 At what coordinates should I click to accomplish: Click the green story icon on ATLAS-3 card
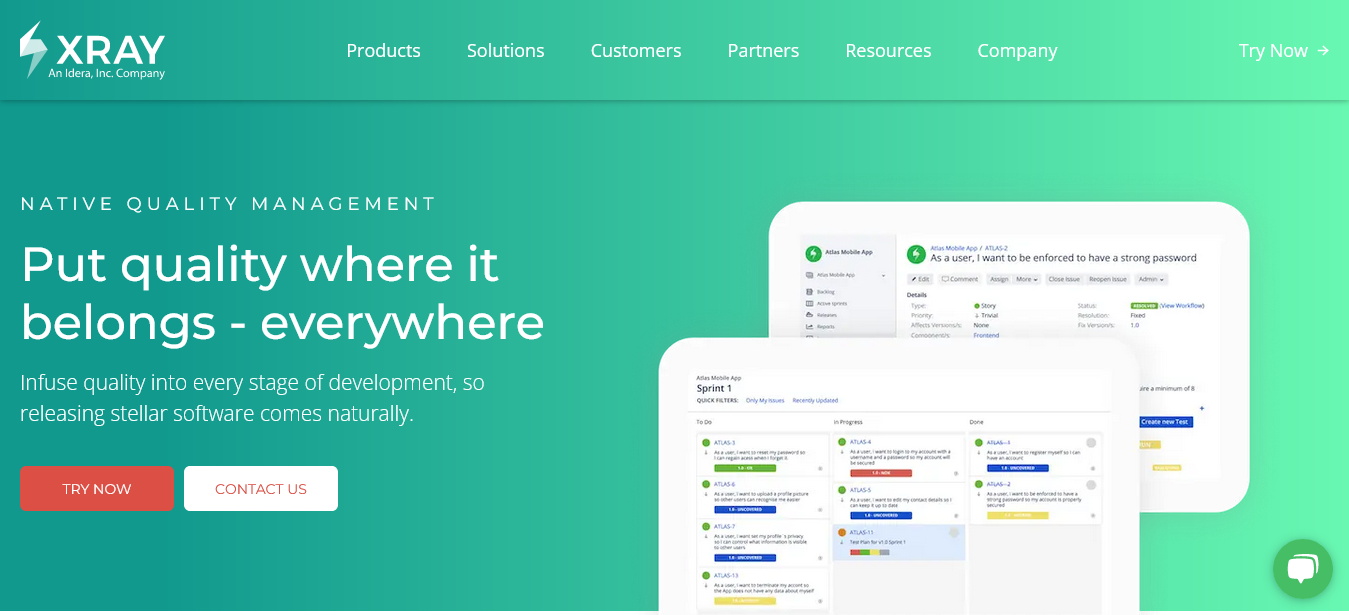tap(706, 442)
